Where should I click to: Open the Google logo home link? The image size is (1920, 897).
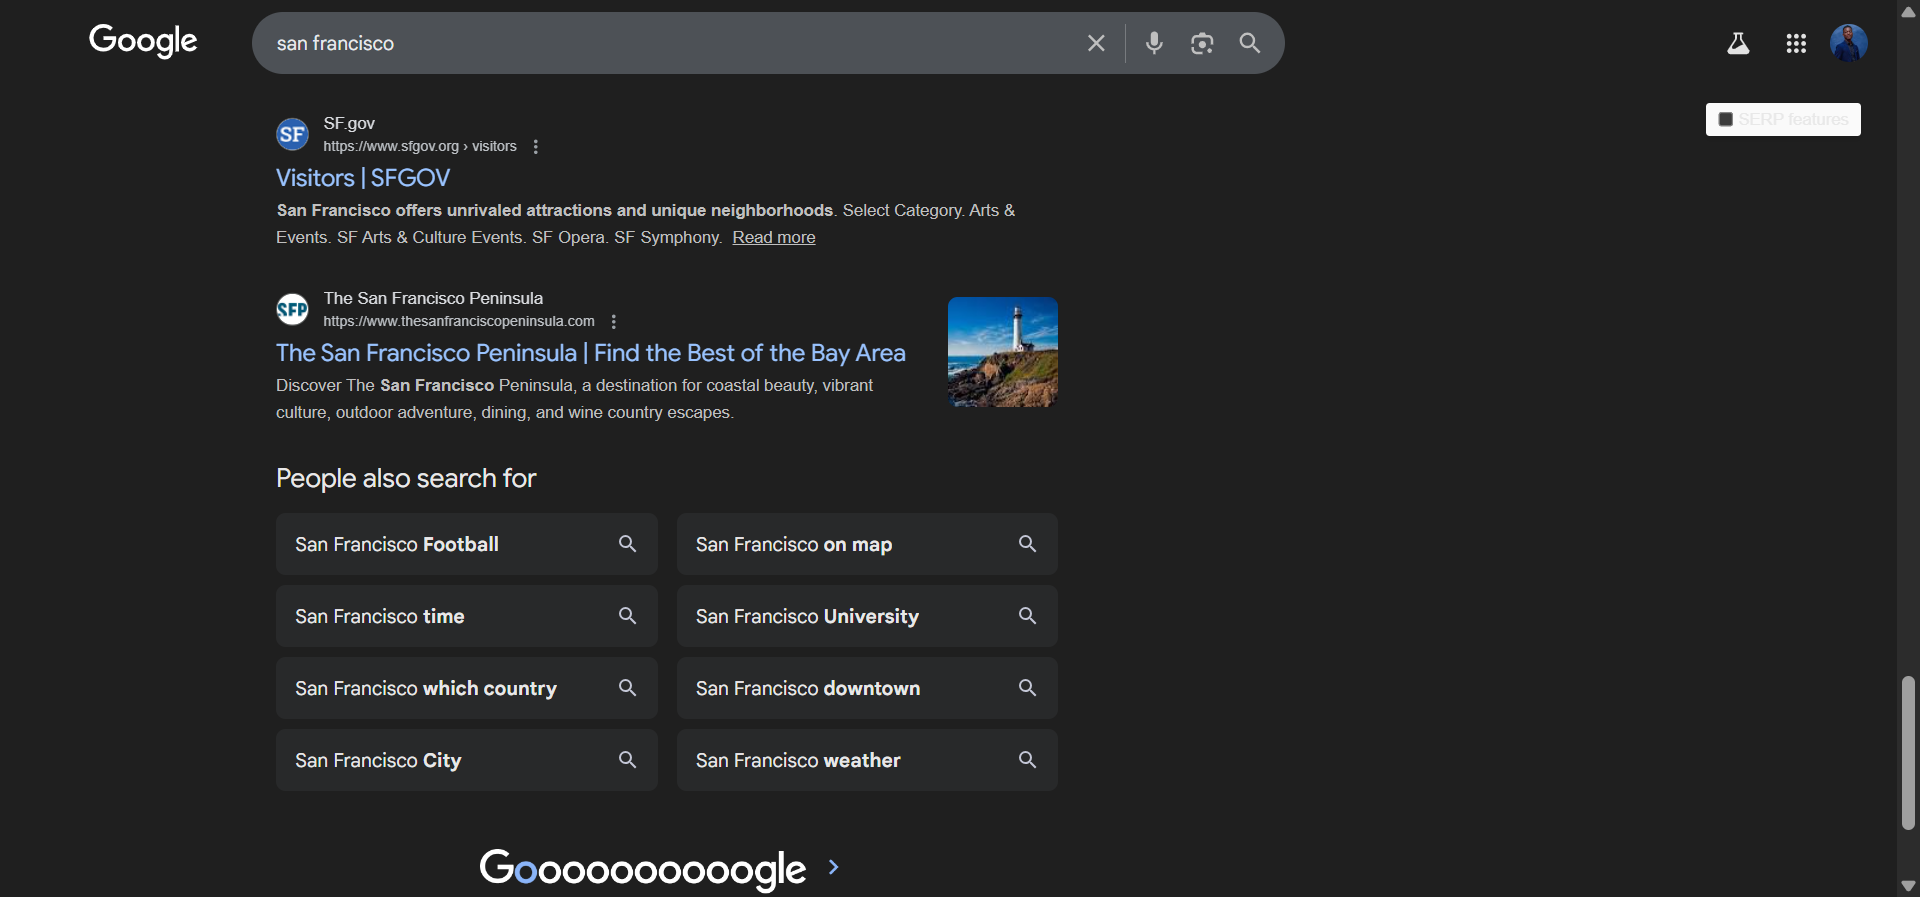pyautogui.click(x=143, y=41)
